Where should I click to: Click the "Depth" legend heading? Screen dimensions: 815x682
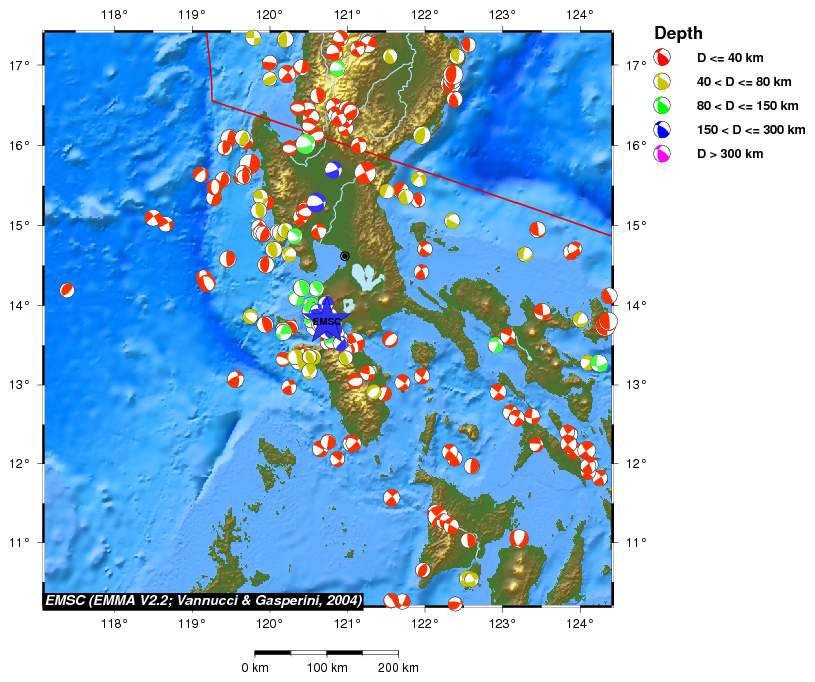[x=678, y=33]
